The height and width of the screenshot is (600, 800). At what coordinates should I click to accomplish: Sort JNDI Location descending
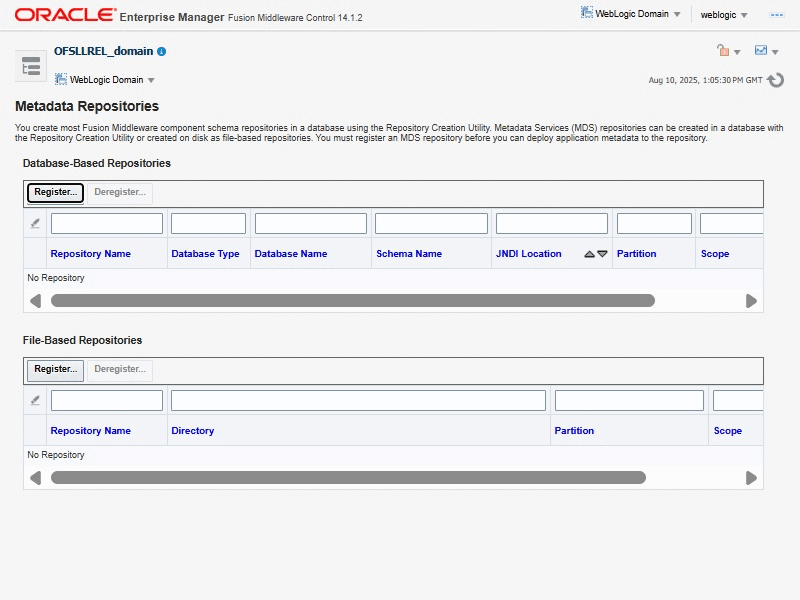[603, 254]
